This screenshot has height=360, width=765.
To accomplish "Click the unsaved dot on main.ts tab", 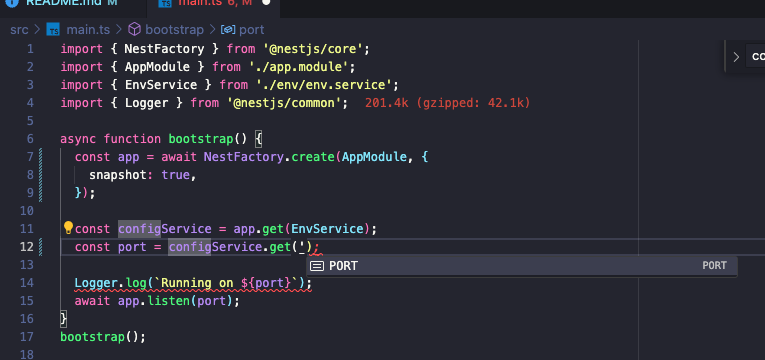I will click(266, 2).
